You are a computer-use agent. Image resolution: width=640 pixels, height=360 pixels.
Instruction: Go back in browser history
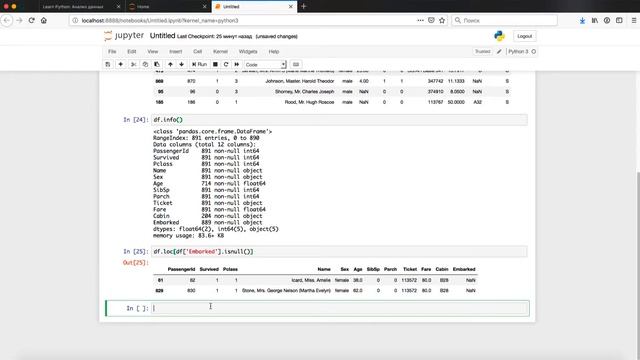(x=7, y=20)
